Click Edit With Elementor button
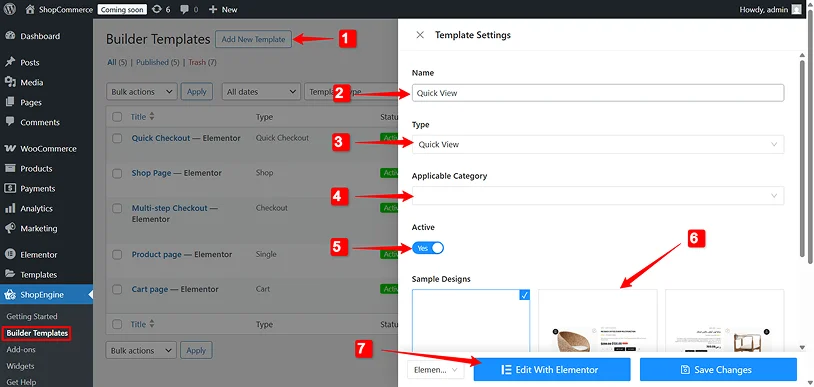 point(552,370)
